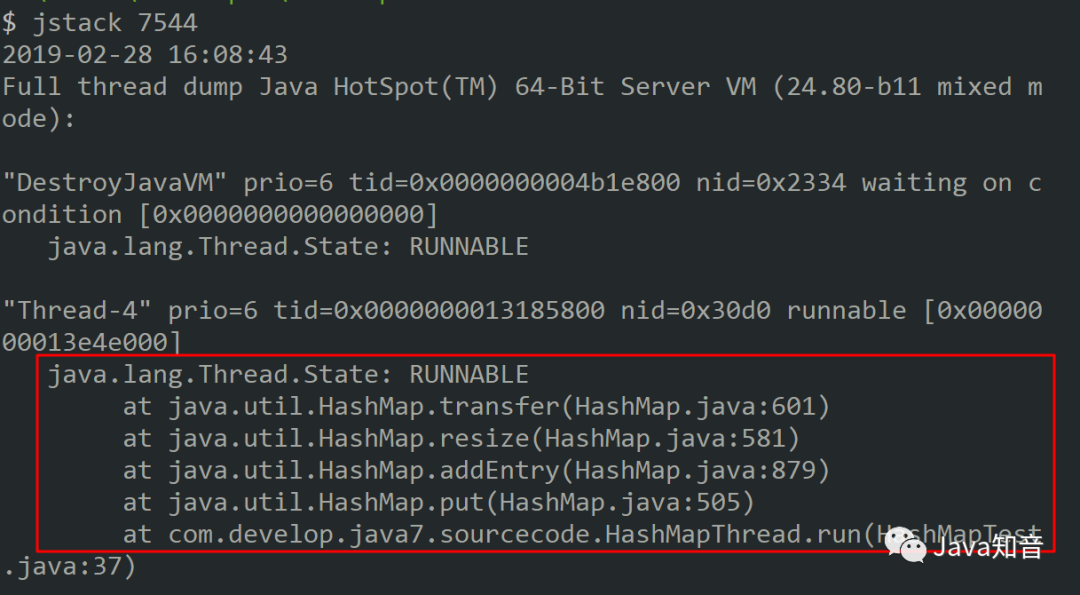
Task: Click the timestamp '2019-02-28 16:08:43'
Action: (145, 54)
